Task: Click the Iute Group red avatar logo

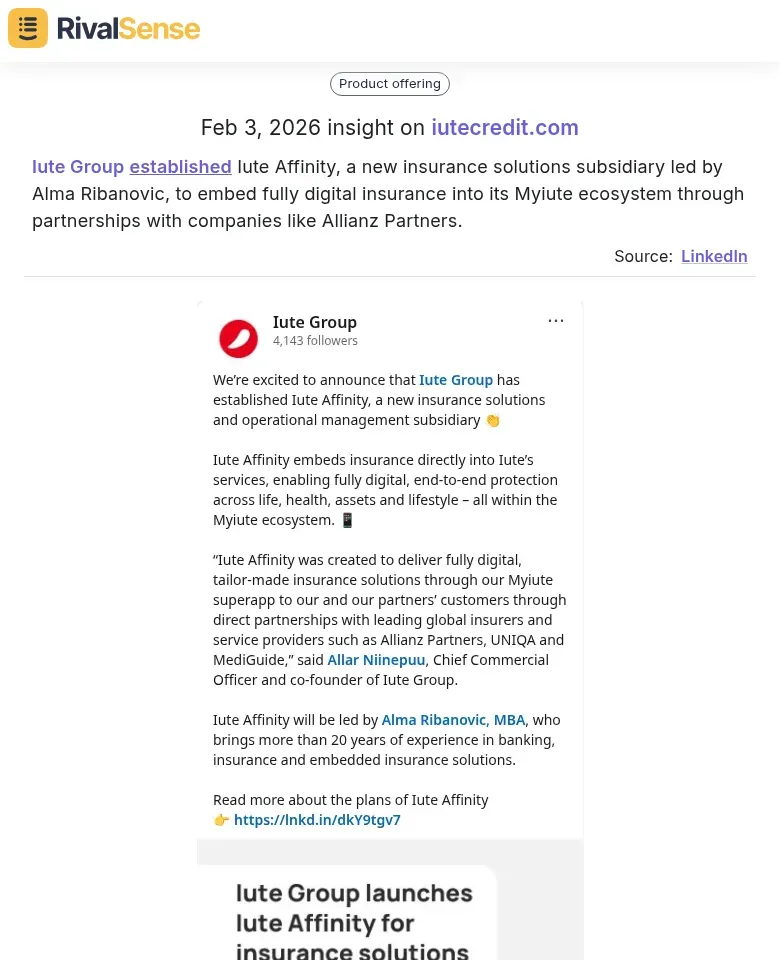Action: click(239, 338)
